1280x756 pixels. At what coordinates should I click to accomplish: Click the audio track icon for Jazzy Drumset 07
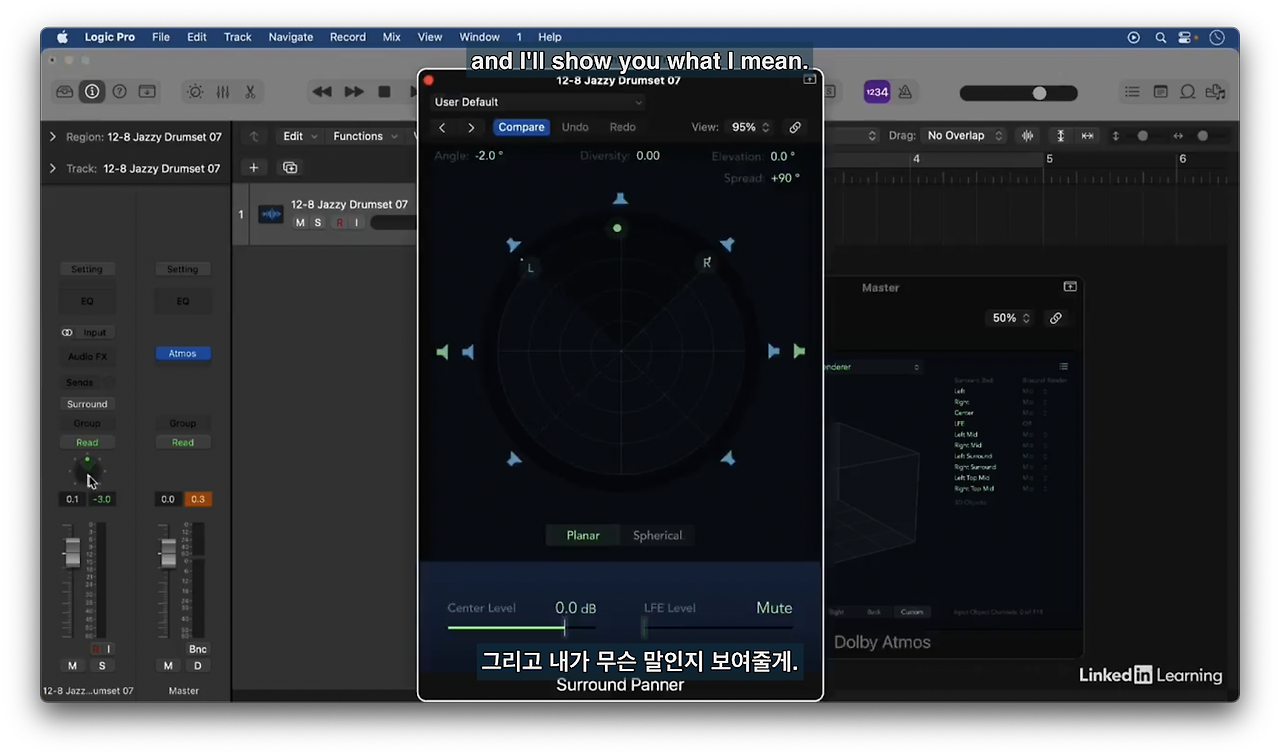[271, 214]
